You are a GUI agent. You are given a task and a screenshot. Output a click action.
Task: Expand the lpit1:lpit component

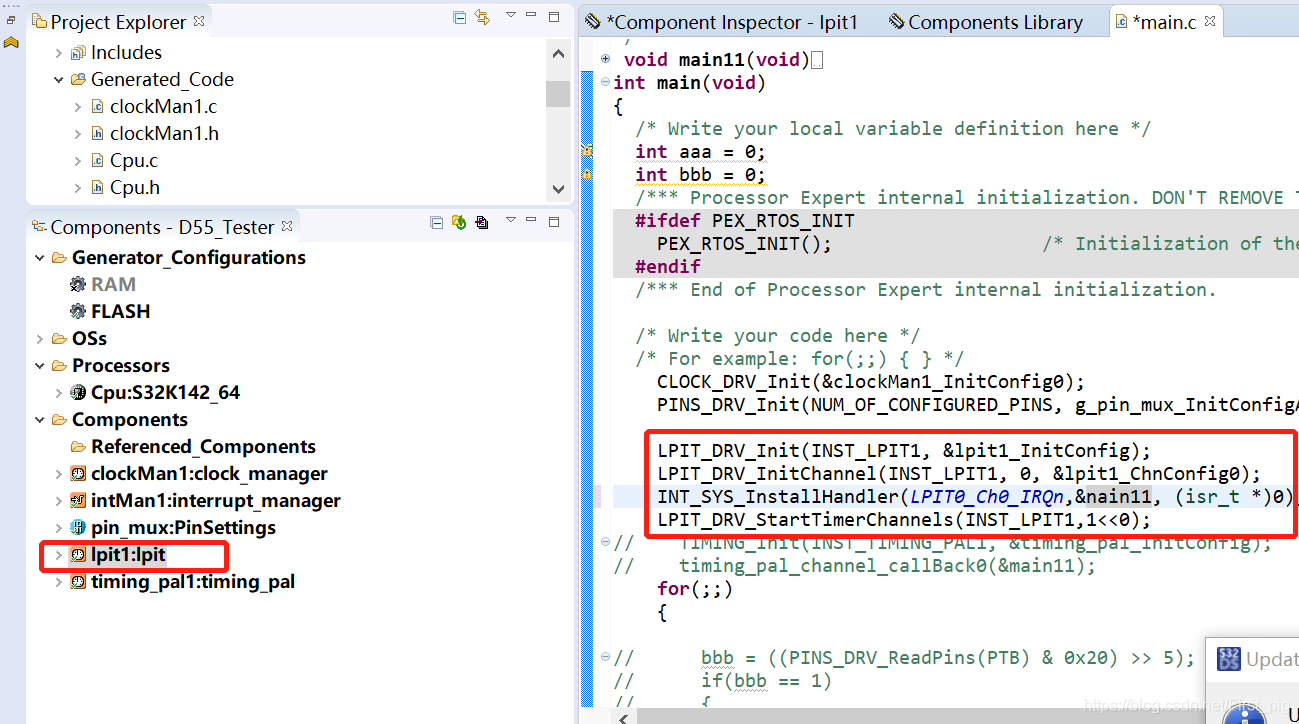58,555
